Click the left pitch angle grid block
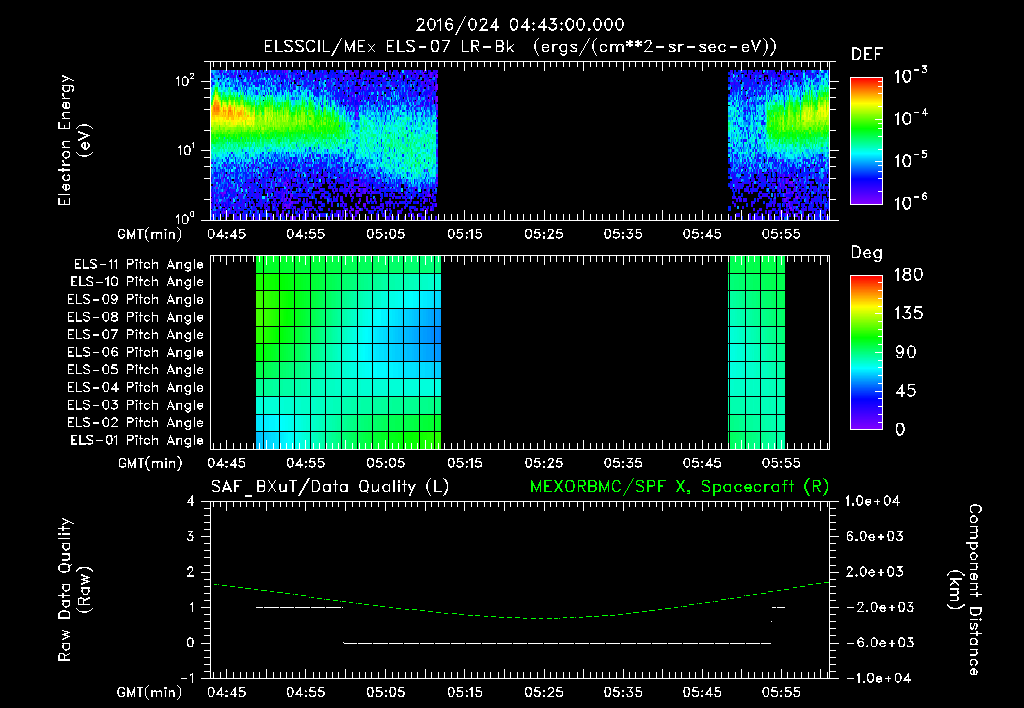1024x708 pixels. point(348,352)
